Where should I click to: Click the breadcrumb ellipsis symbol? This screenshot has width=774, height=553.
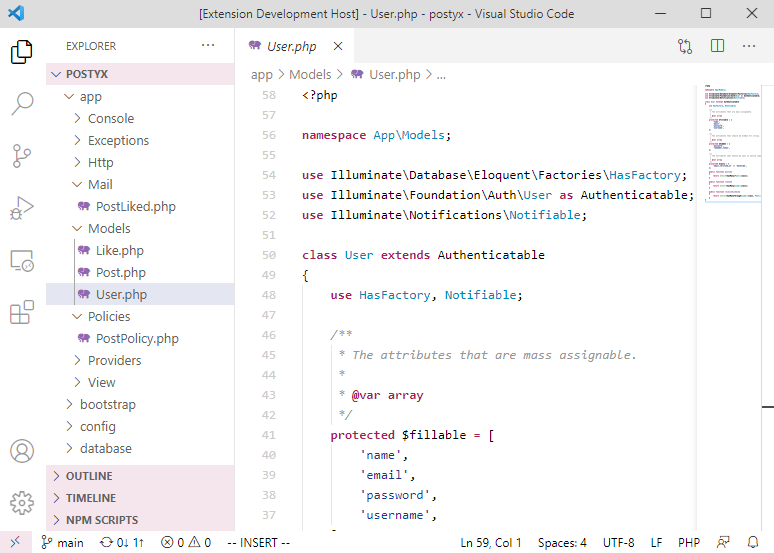pos(441,75)
